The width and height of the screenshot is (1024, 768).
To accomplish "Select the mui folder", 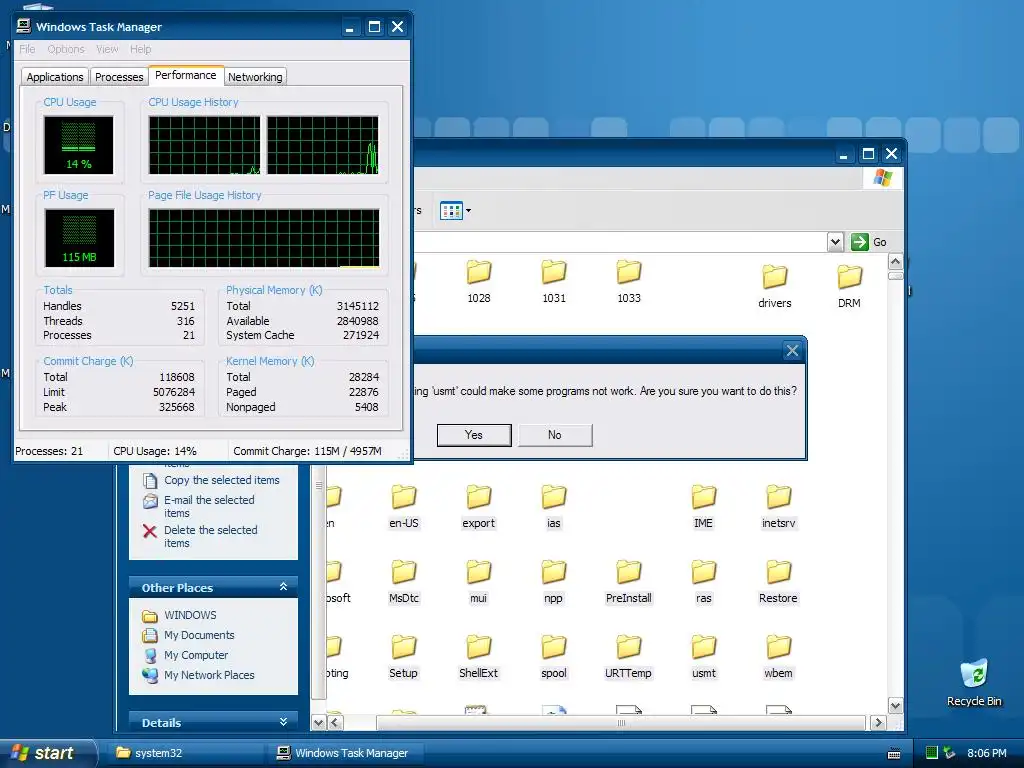I will click(x=479, y=581).
